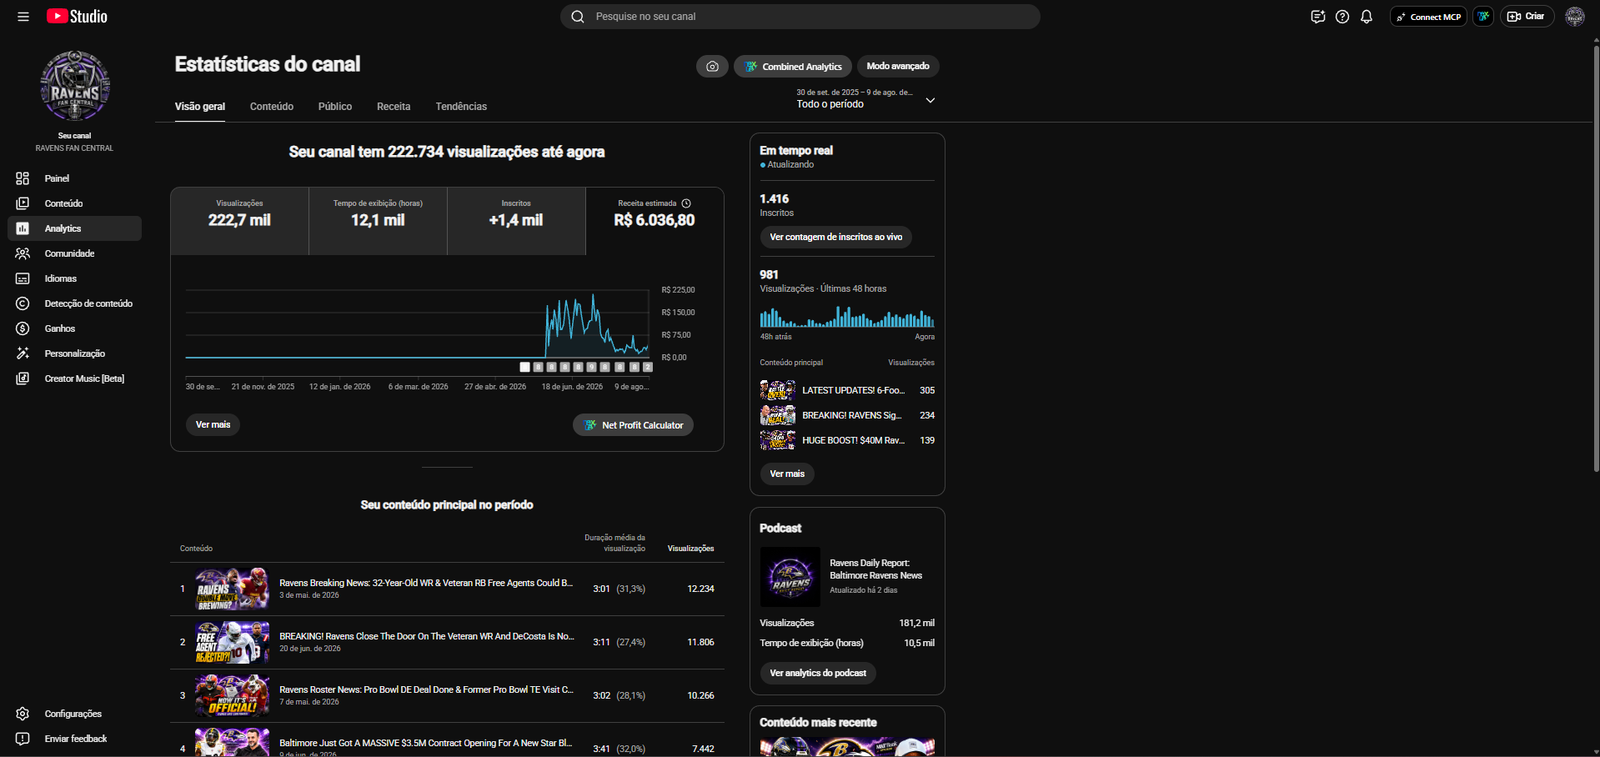The image size is (1600, 757).
Task: Open Conteúdo icon in the sidebar
Action: point(23,204)
